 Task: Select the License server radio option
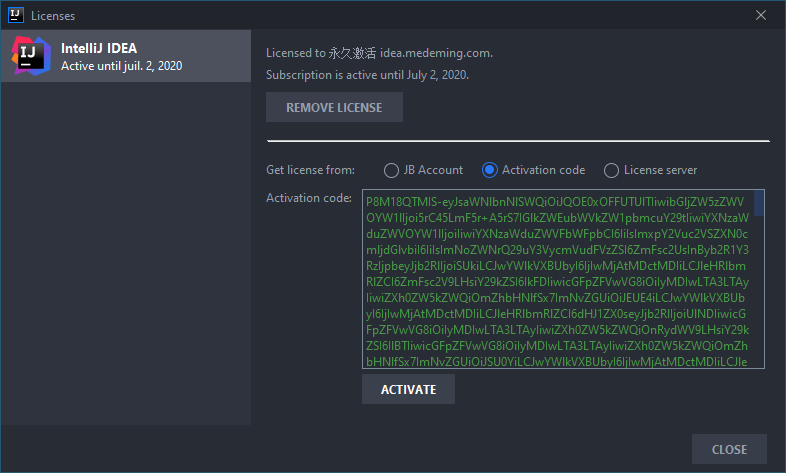pos(650,170)
